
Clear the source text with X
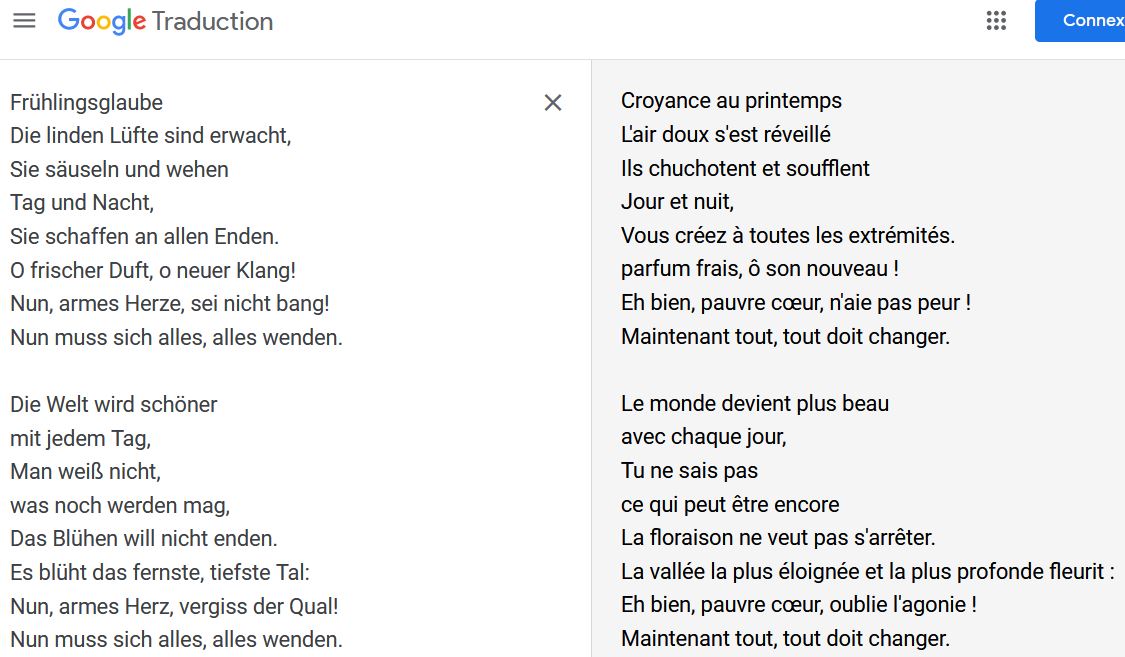[552, 103]
